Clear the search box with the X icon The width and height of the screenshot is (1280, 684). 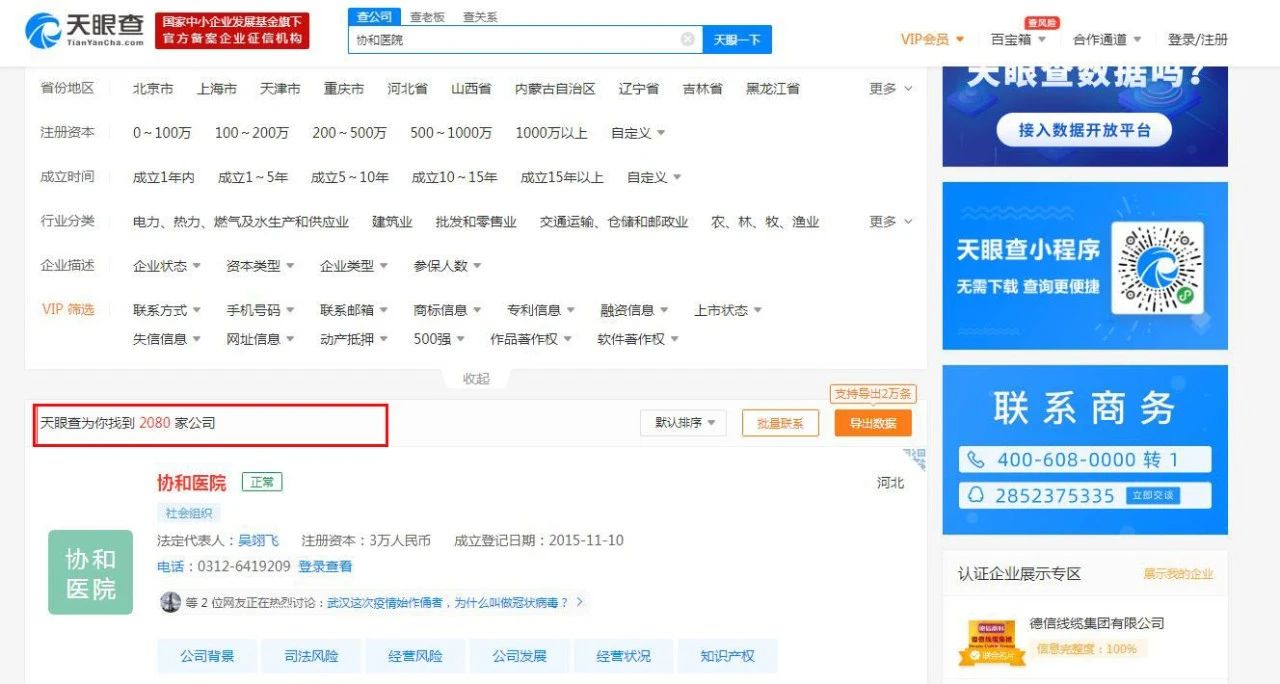(688, 39)
